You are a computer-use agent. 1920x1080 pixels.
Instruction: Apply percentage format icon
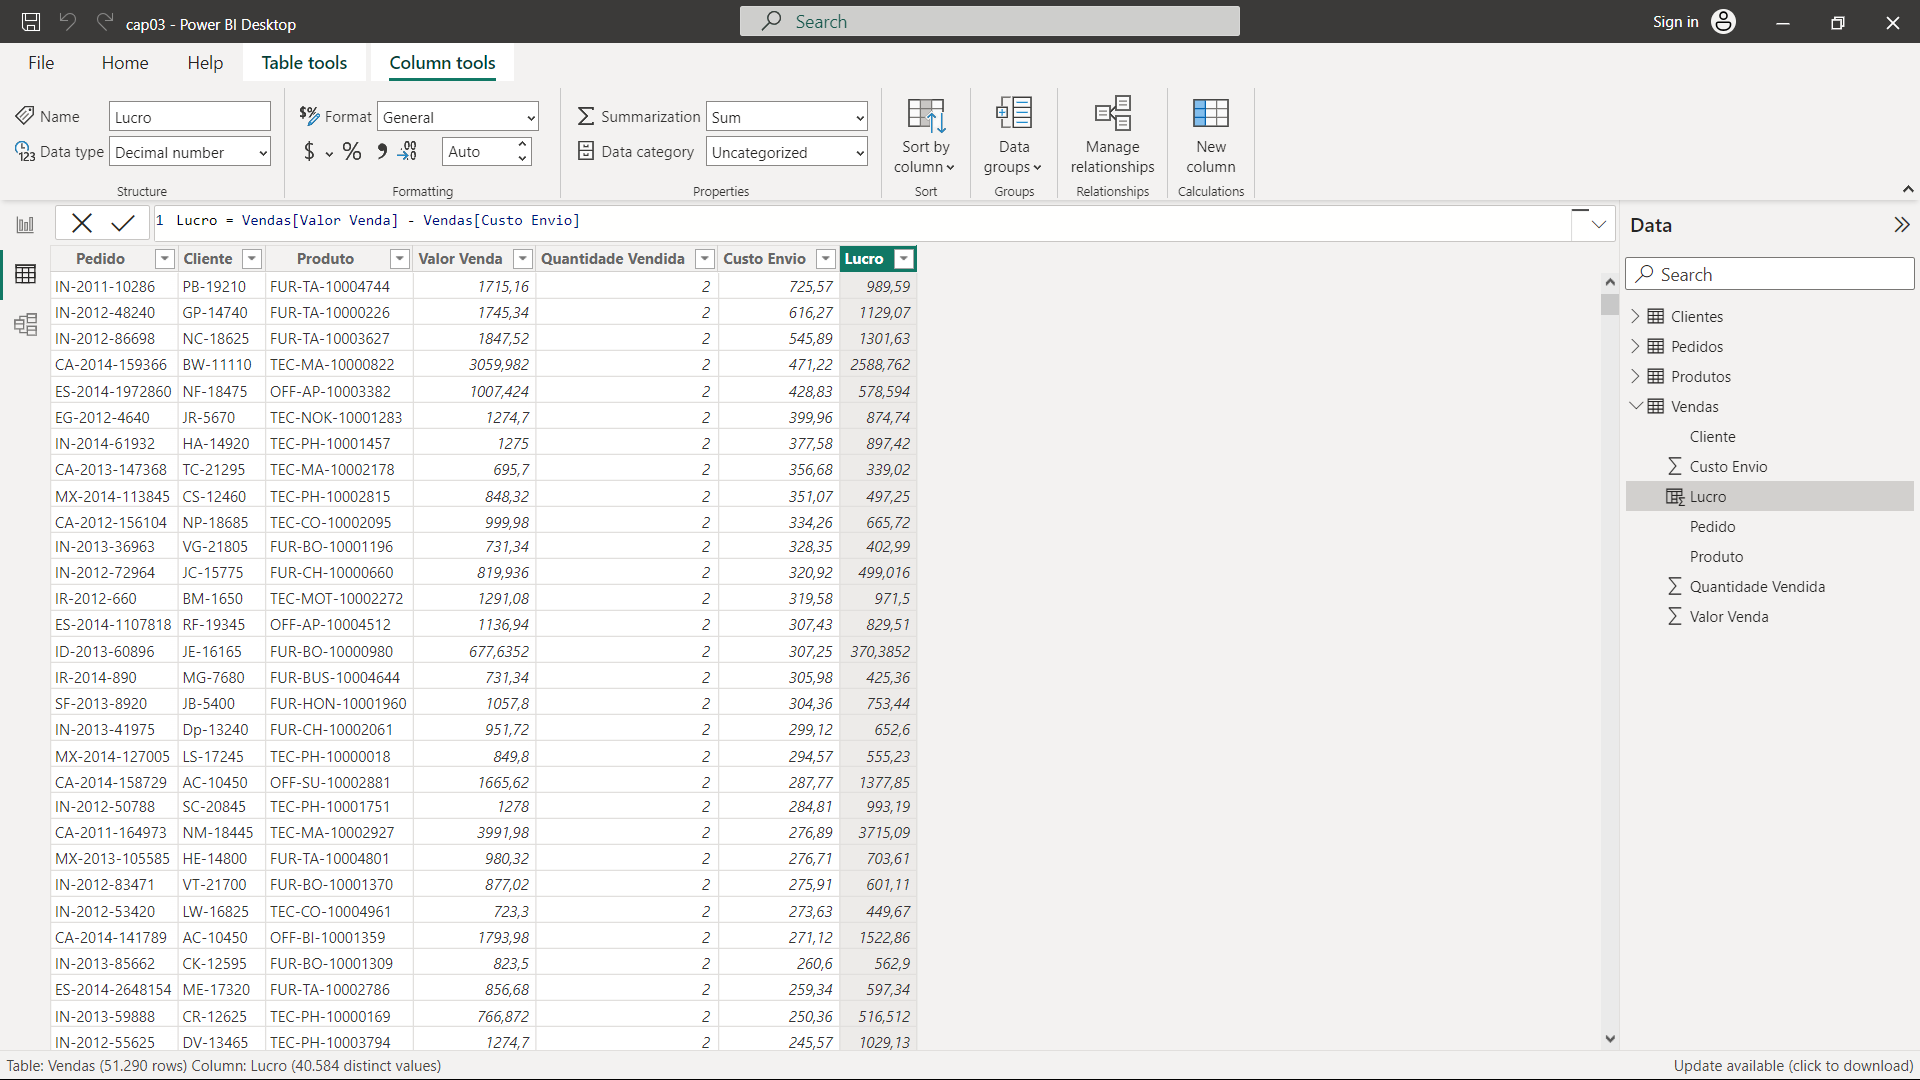coord(352,152)
